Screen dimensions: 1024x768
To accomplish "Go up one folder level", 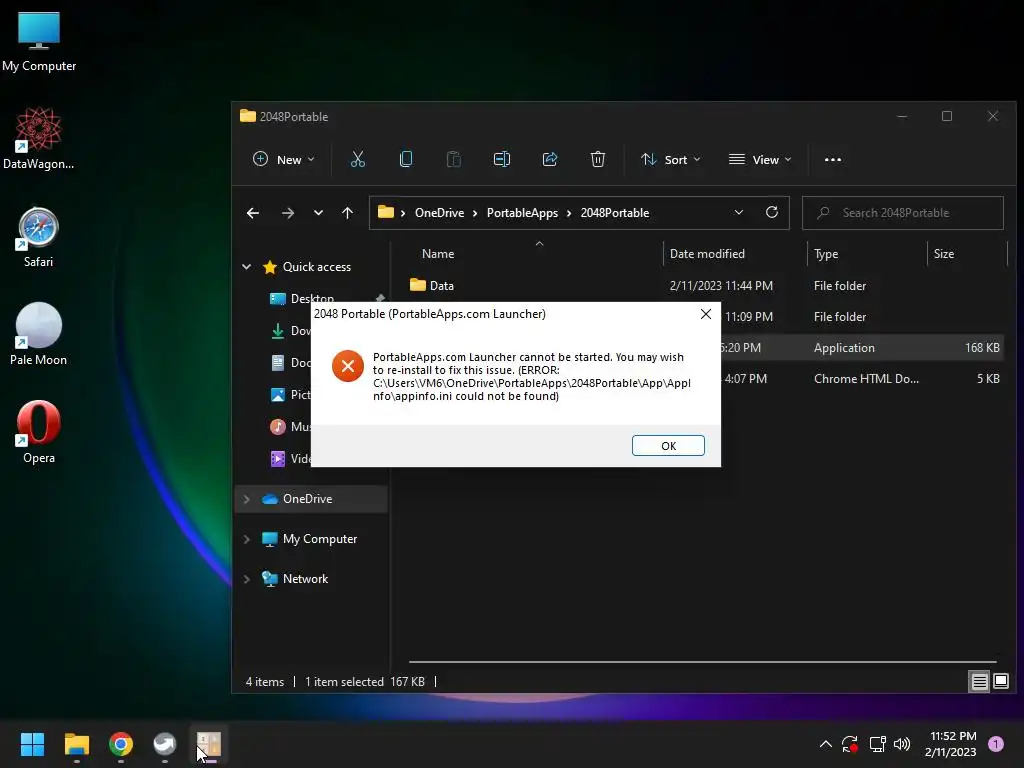I will 347,213.
